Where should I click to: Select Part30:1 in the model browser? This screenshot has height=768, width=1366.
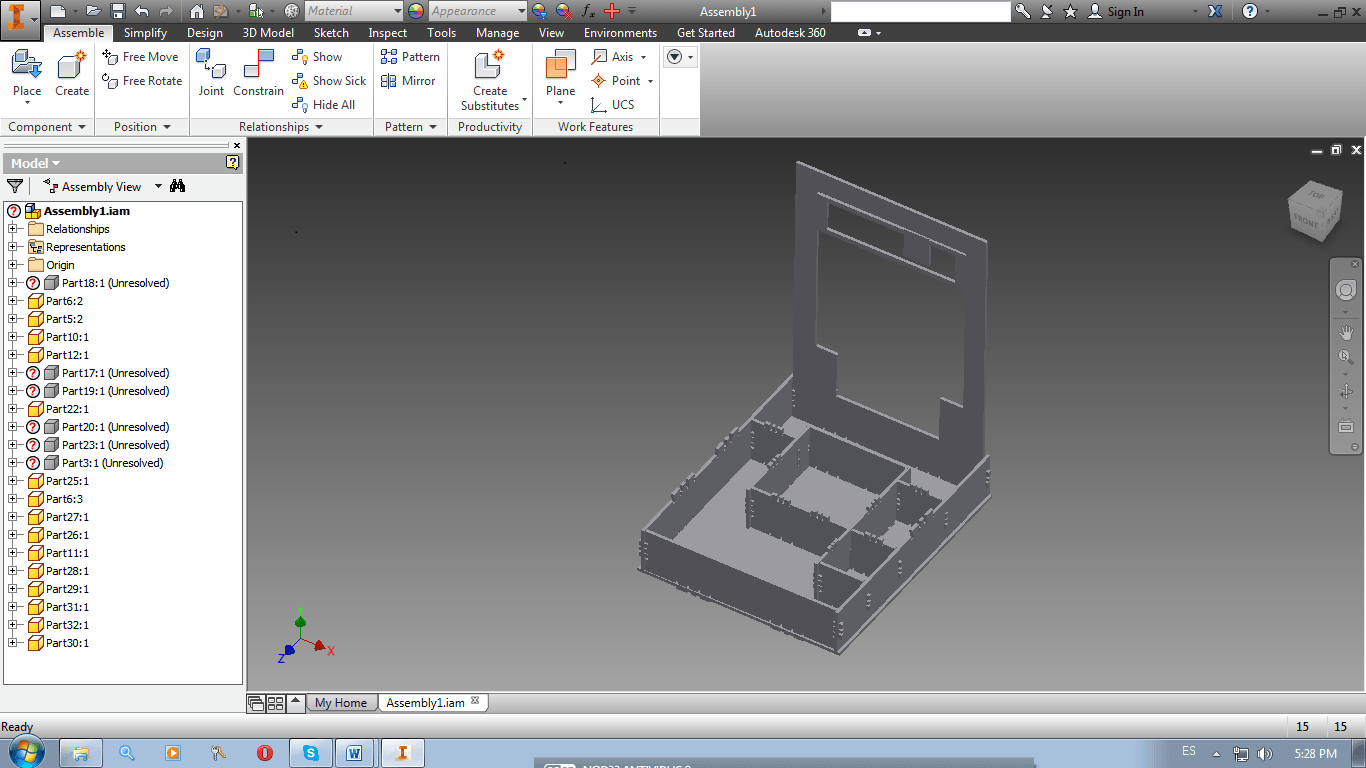67,643
